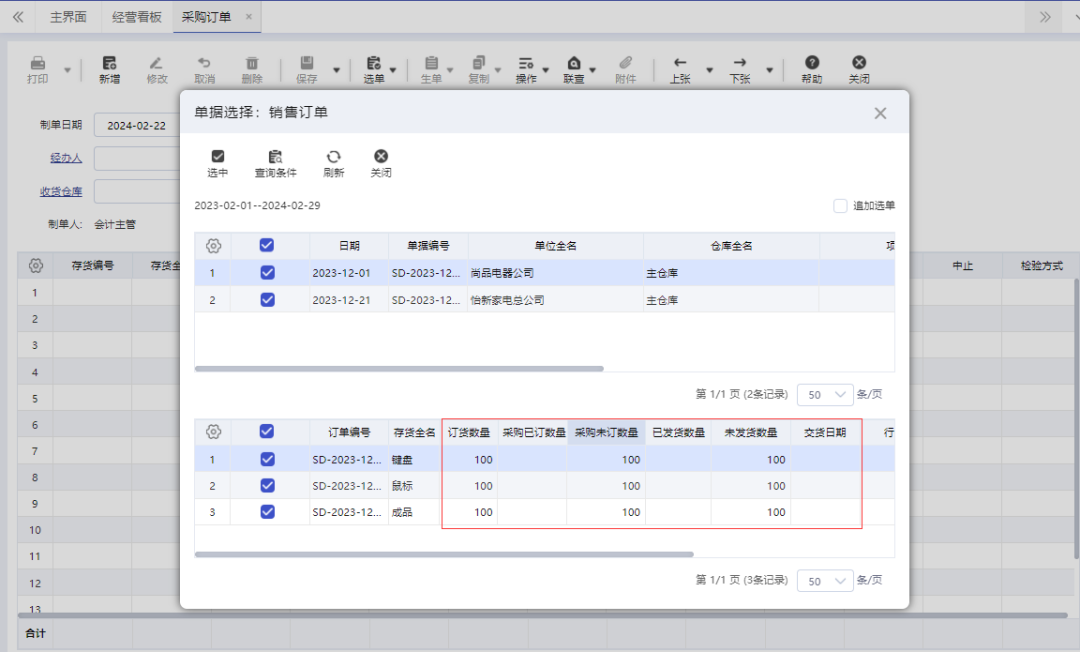Click 查询条件 icon in the dialog
The height and width of the screenshot is (652, 1080).
(x=276, y=162)
